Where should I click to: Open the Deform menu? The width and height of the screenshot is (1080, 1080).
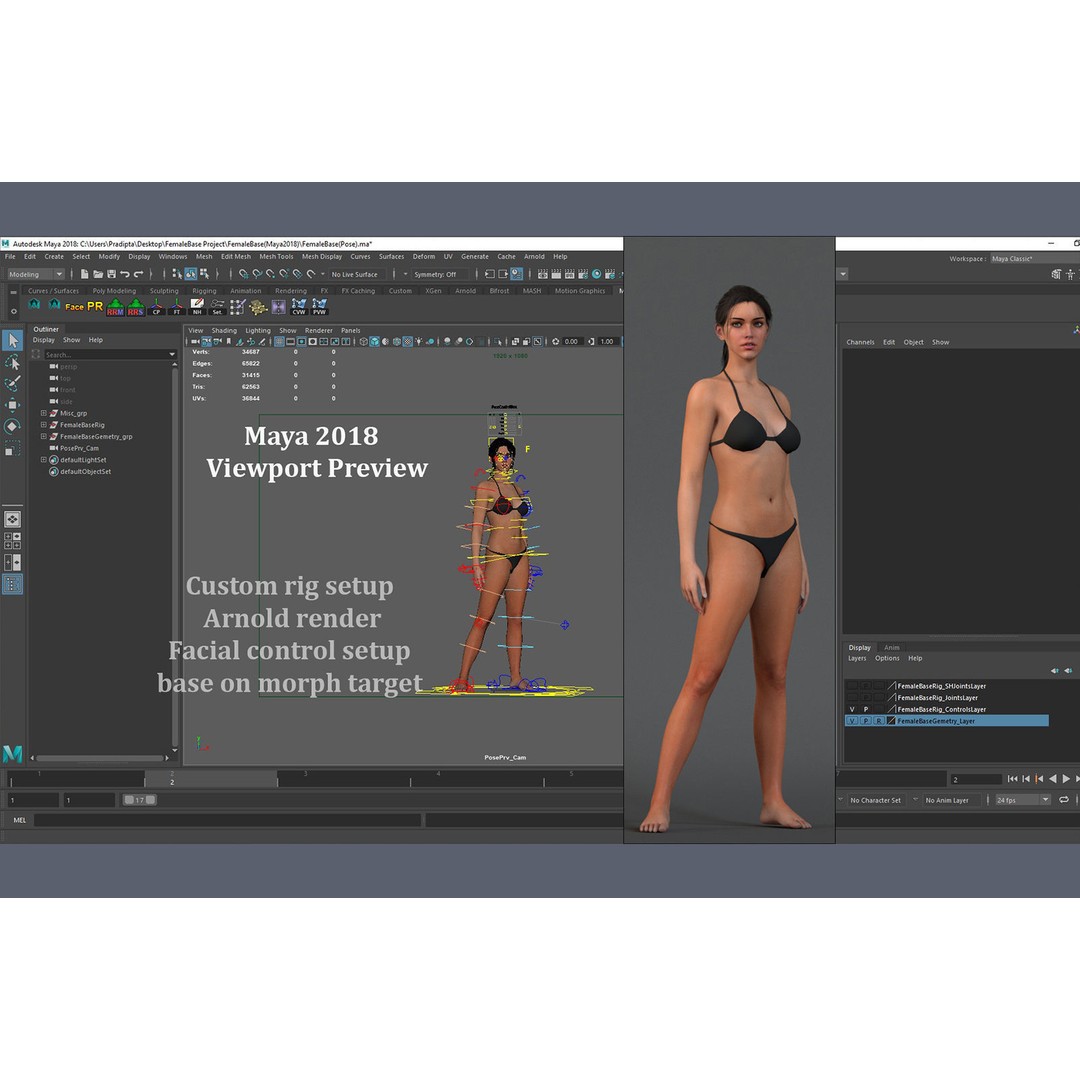click(424, 256)
